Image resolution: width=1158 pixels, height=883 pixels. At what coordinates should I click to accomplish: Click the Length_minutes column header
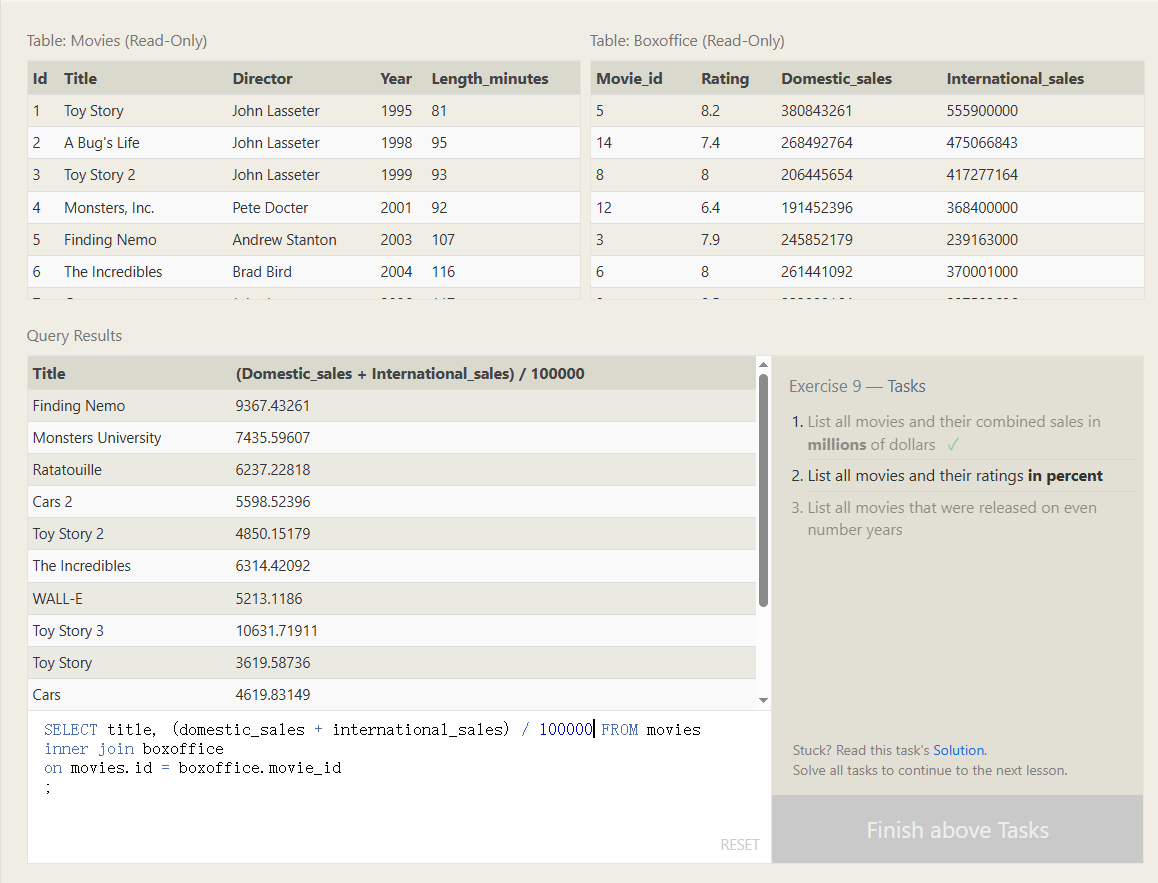pos(490,78)
